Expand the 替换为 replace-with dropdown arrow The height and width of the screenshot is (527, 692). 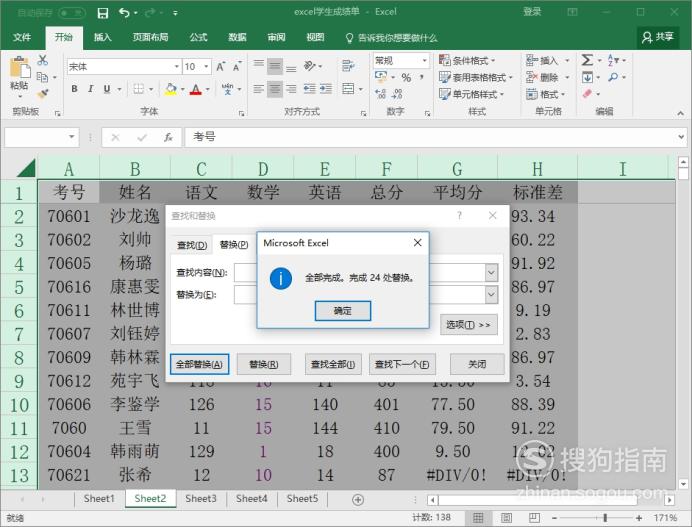(491, 294)
